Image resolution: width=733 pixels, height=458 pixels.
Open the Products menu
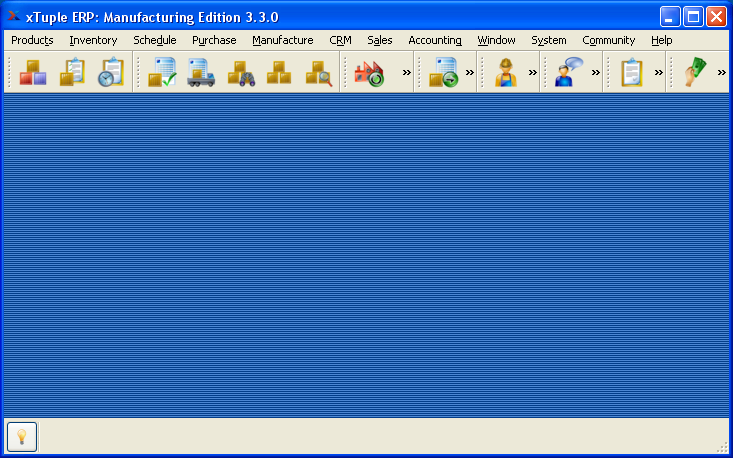pyautogui.click(x=32, y=41)
